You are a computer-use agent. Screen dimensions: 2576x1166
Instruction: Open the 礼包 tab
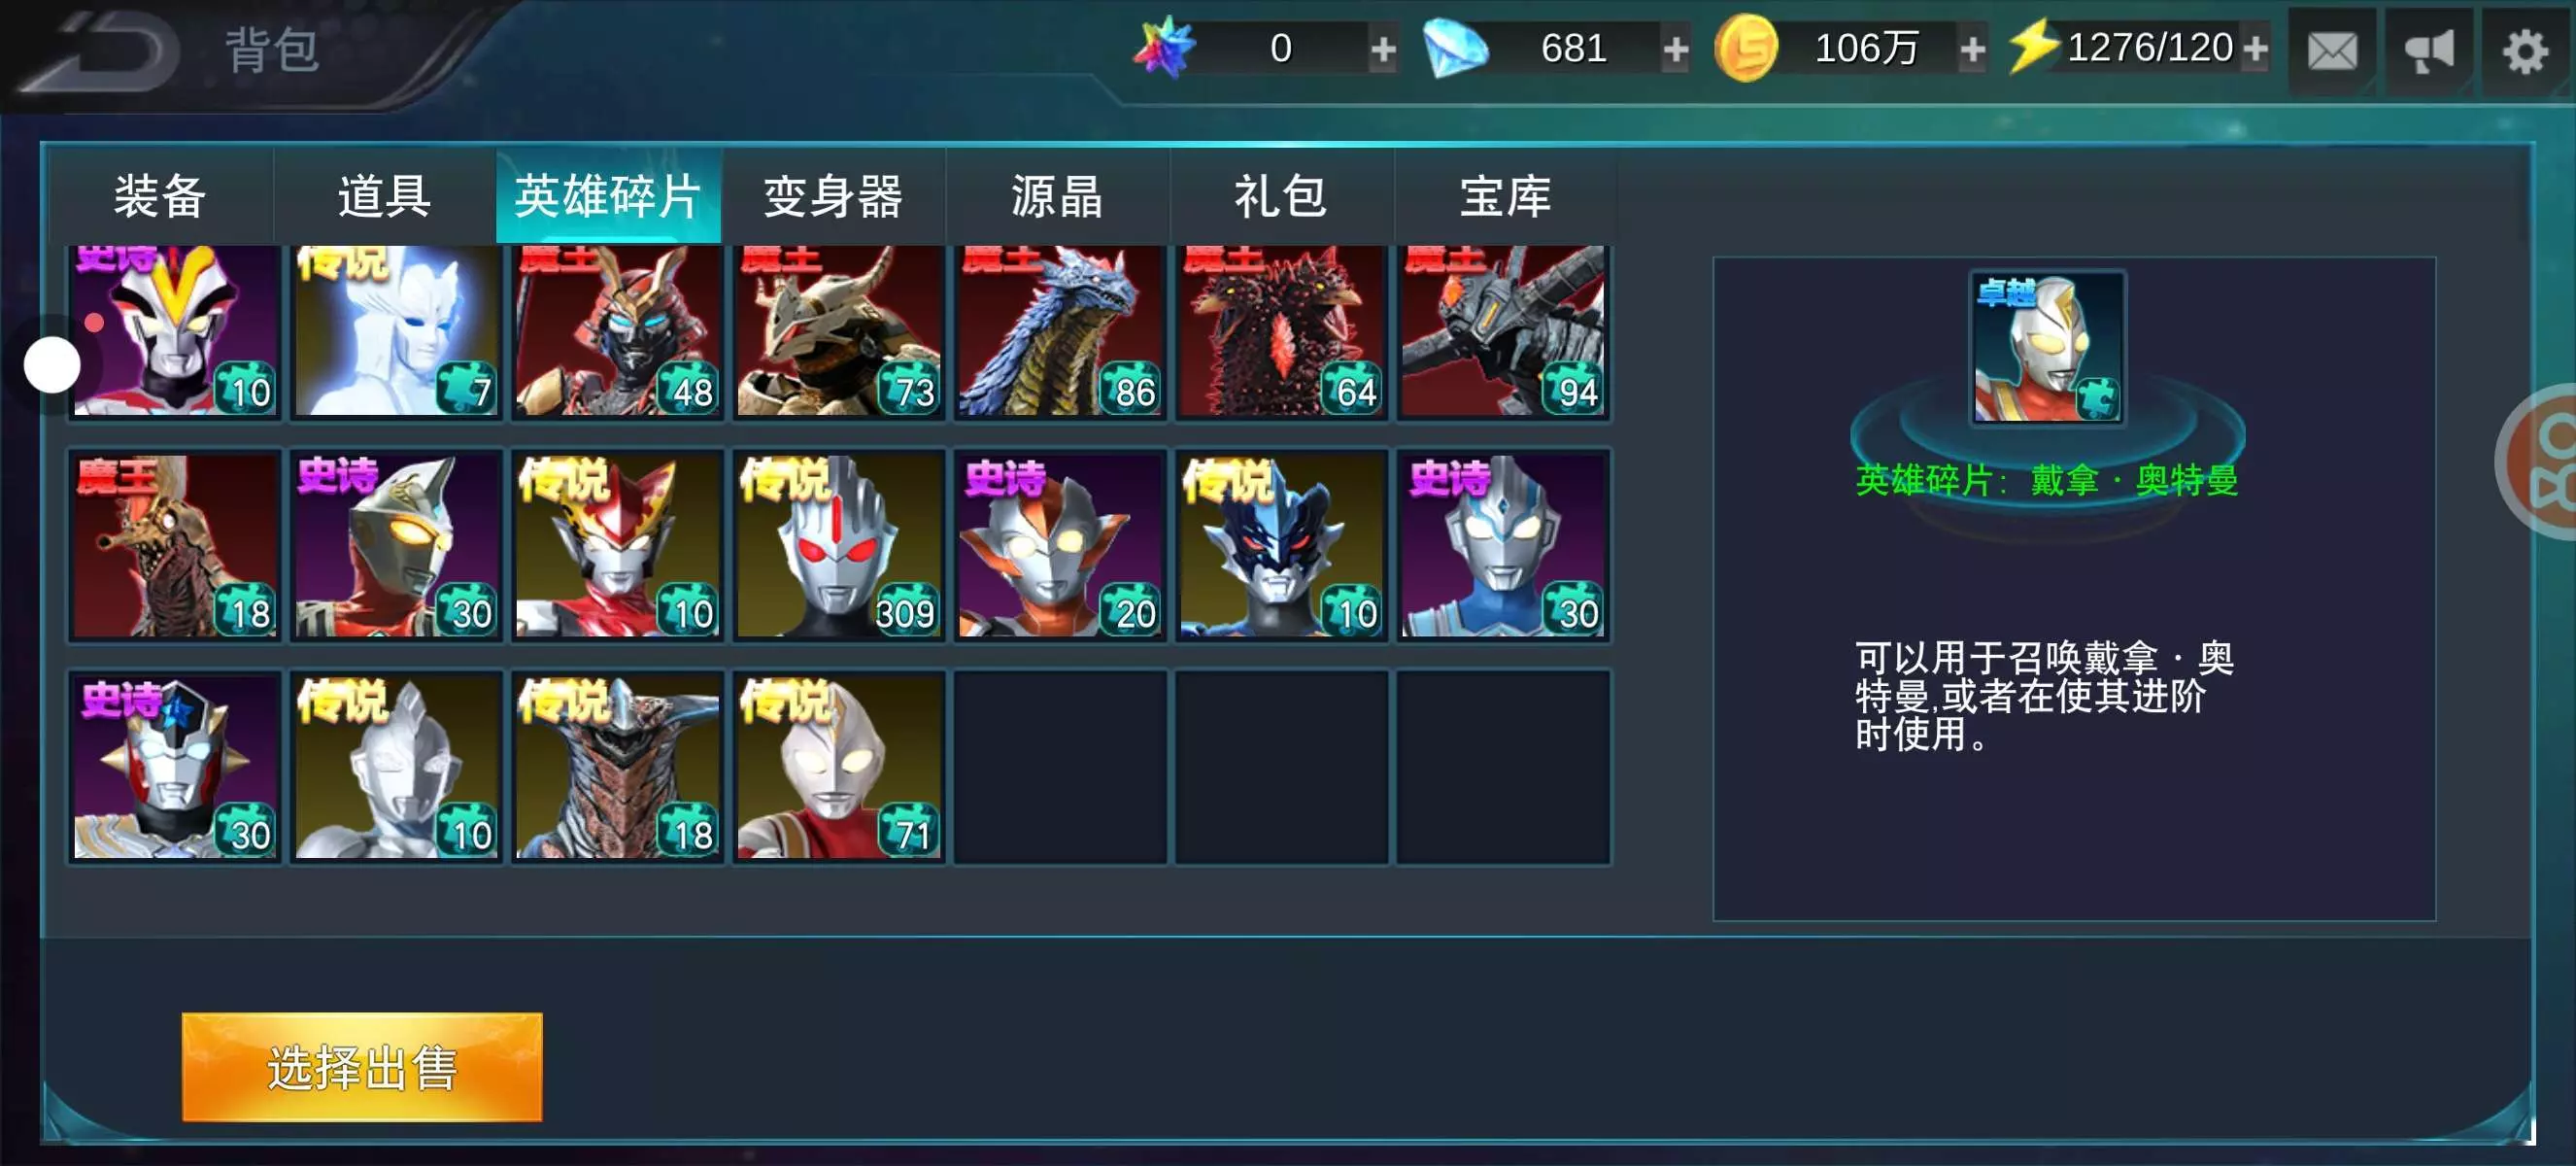click(x=1281, y=195)
